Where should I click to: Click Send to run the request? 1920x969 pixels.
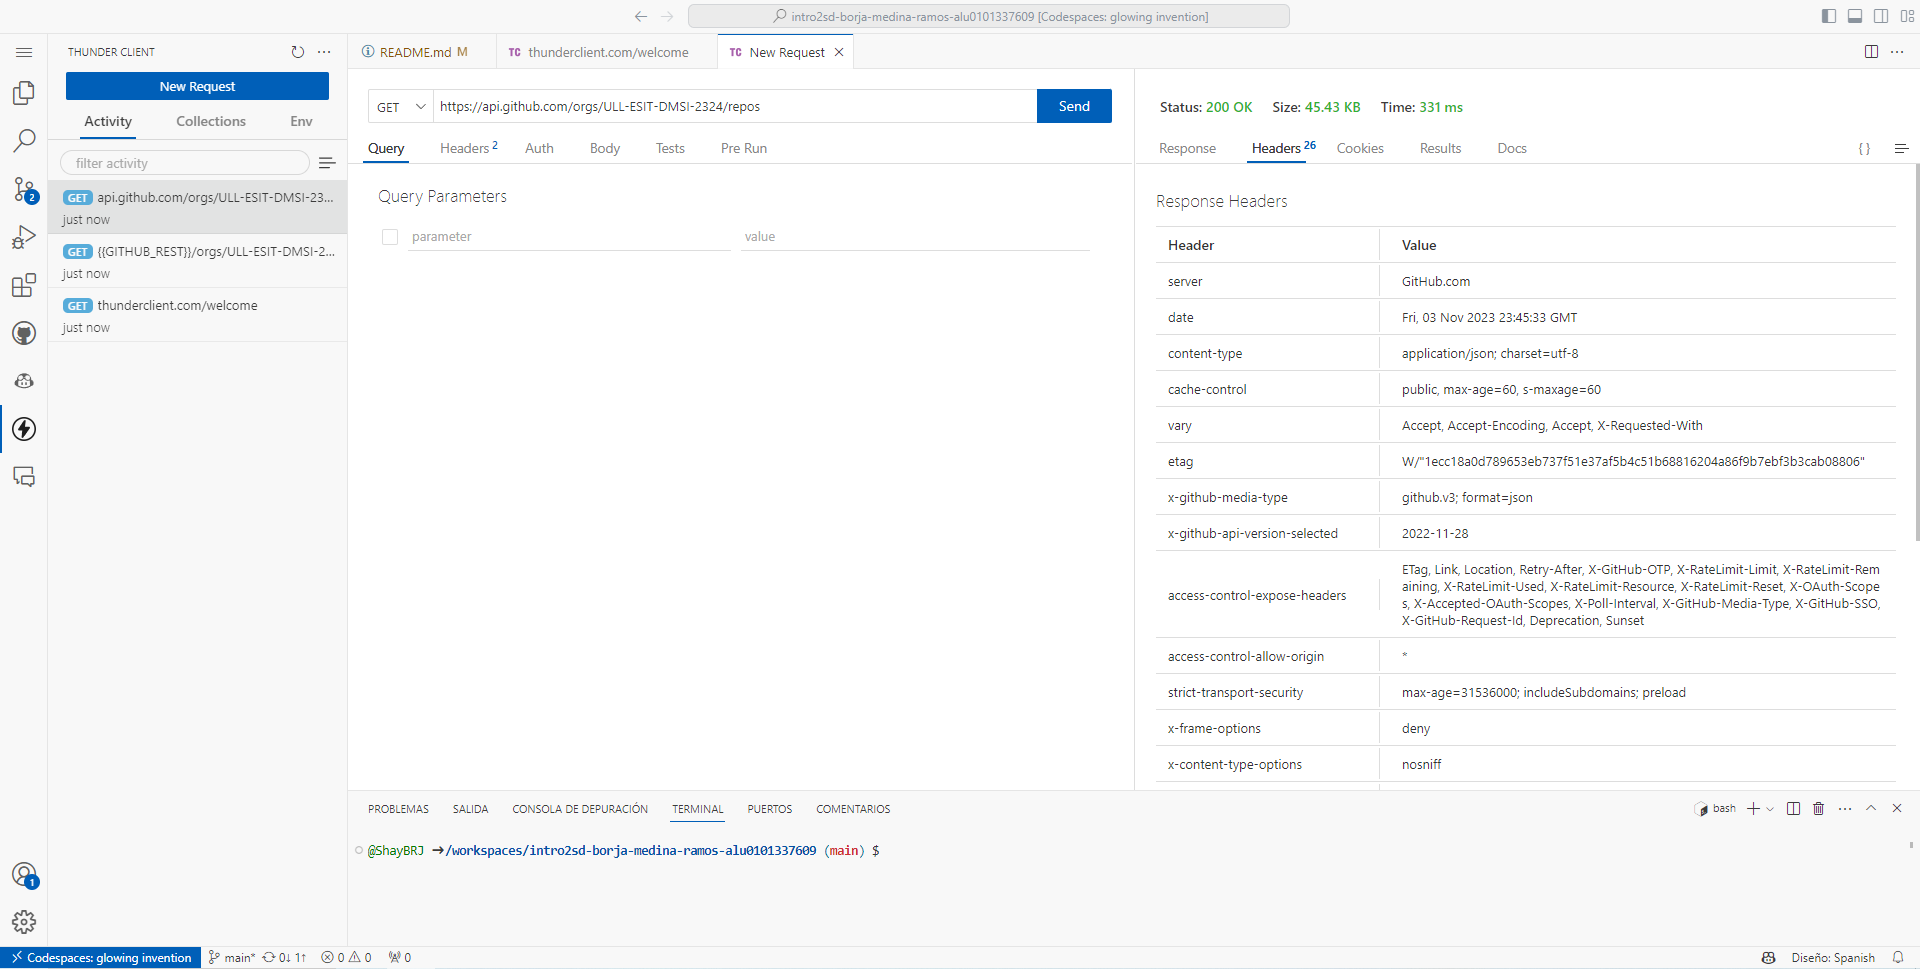click(1074, 106)
